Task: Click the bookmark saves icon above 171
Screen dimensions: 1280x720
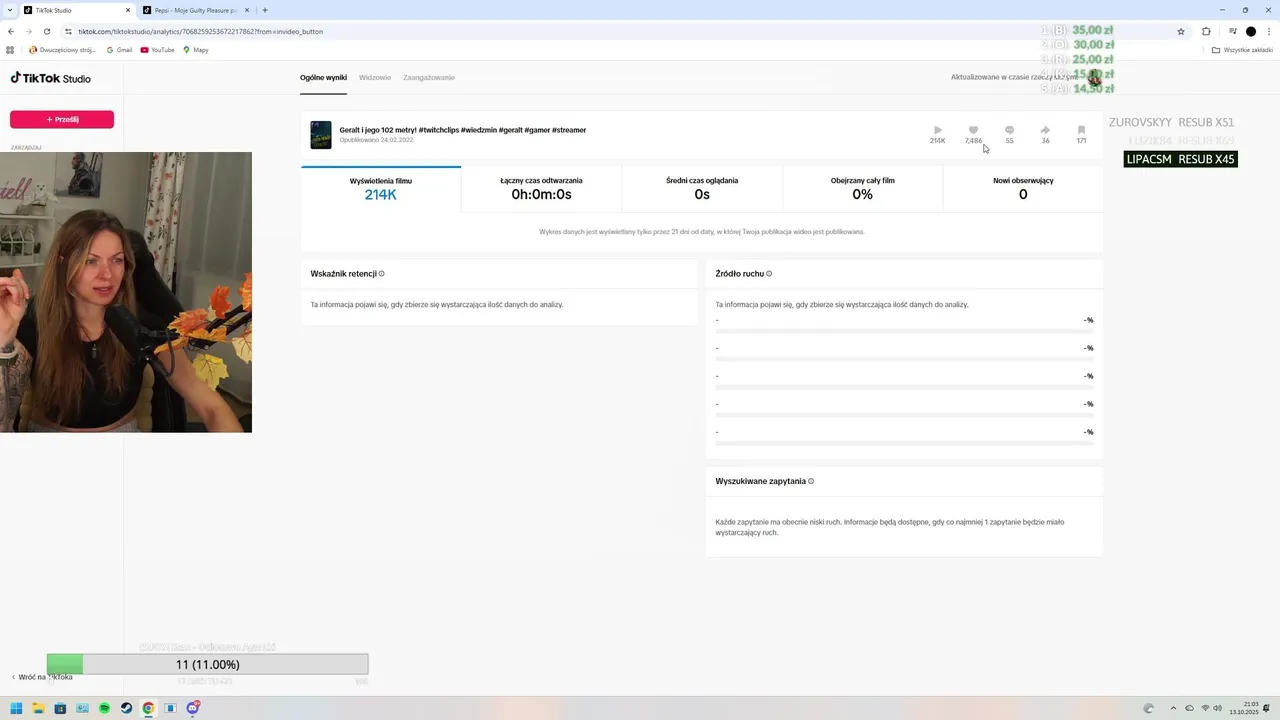Action: [x=1081, y=130]
